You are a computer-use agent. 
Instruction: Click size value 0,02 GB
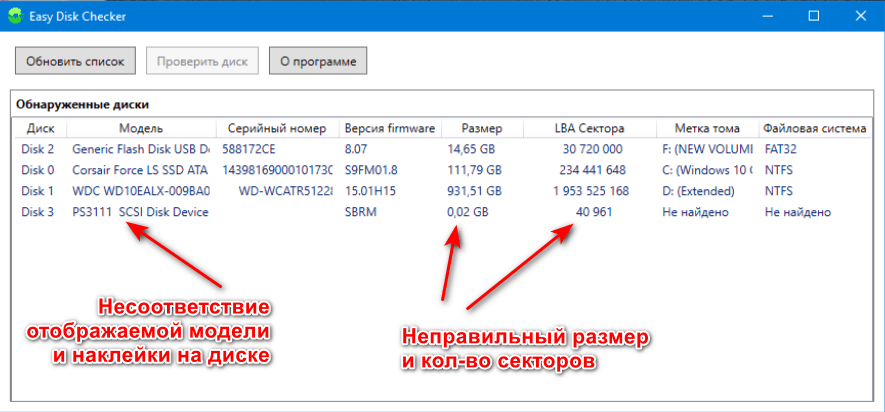coord(468,213)
